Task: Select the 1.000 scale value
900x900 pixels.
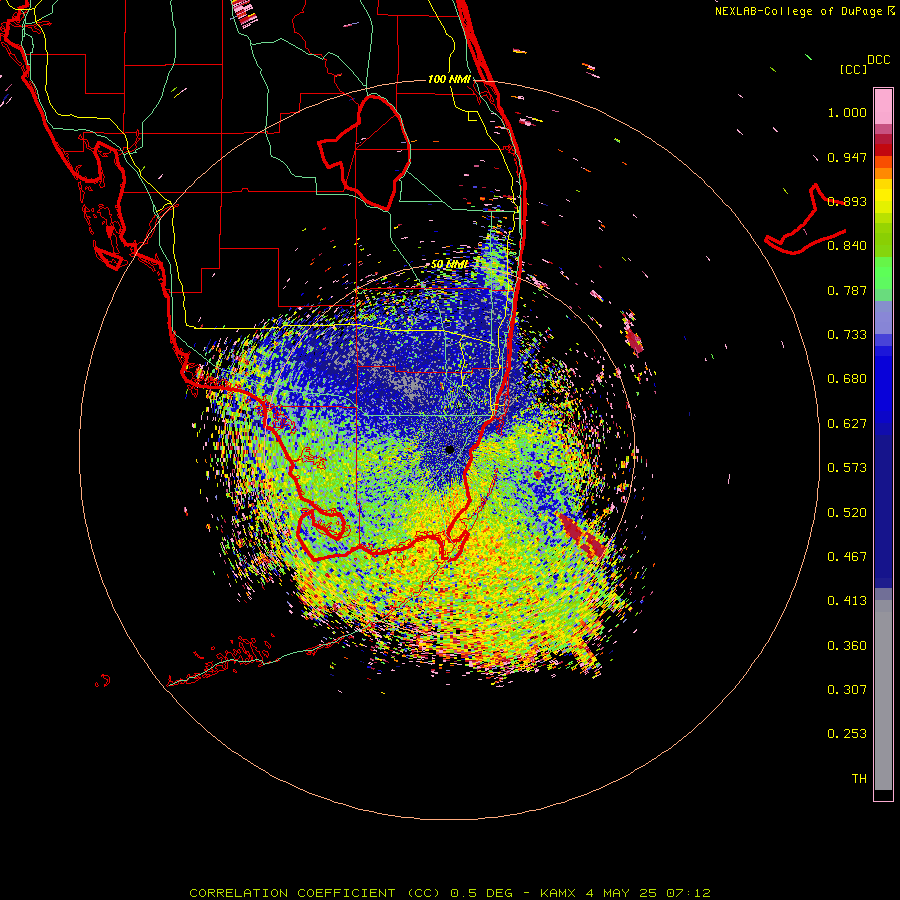Action: [x=847, y=112]
